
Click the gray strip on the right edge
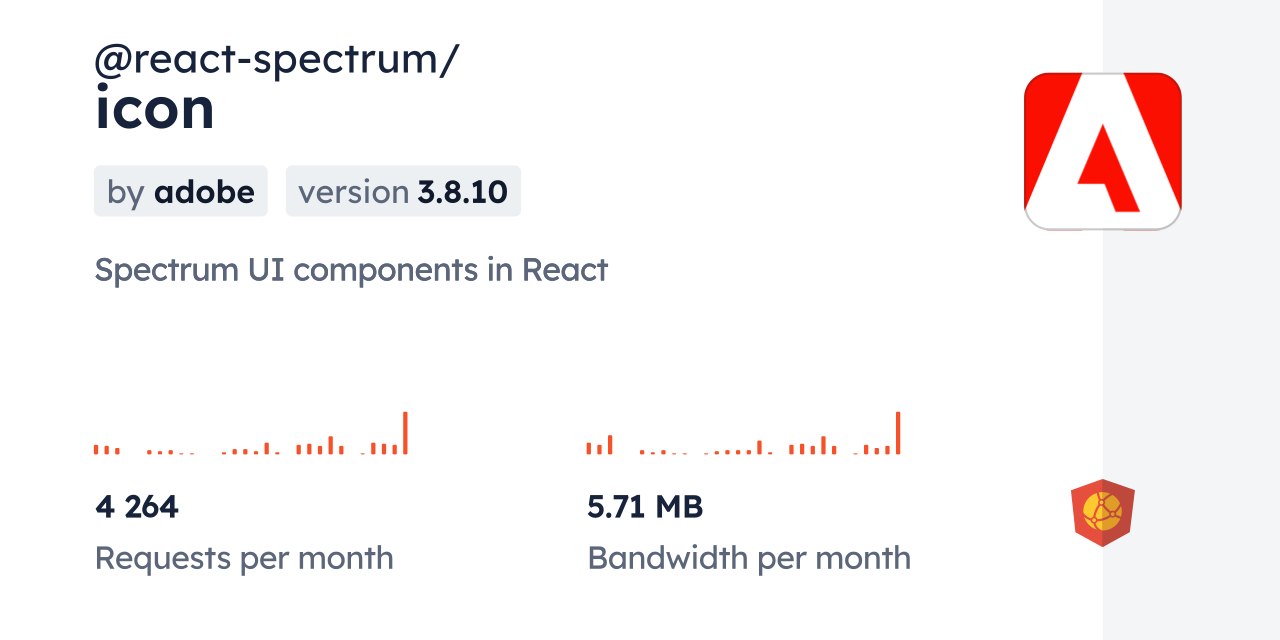tap(1191, 320)
